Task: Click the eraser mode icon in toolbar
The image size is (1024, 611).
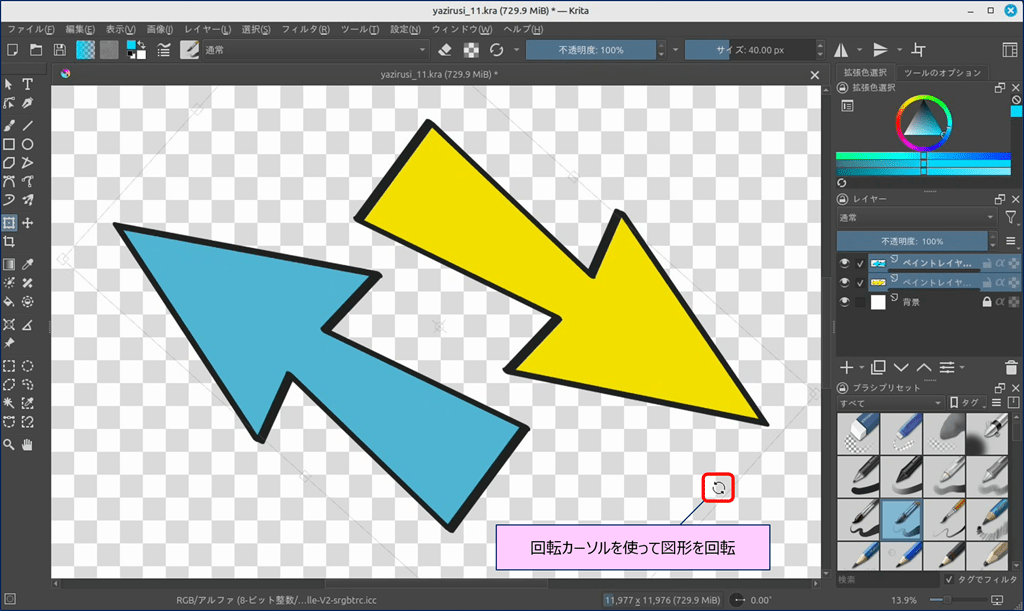Action: [x=446, y=50]
